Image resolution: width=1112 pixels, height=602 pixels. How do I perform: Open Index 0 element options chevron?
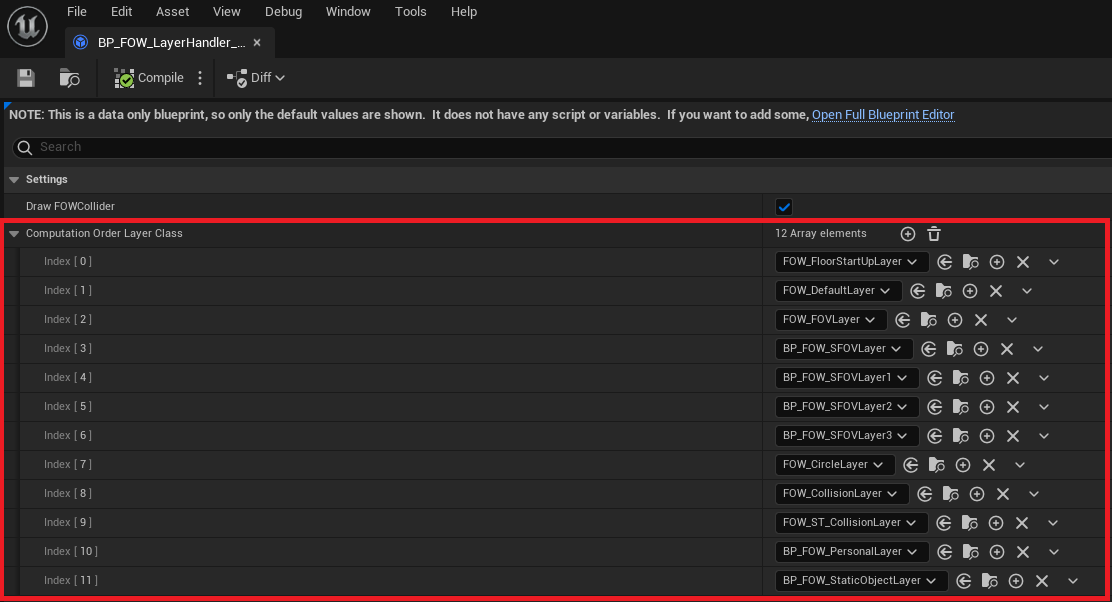coord(1054,262)
